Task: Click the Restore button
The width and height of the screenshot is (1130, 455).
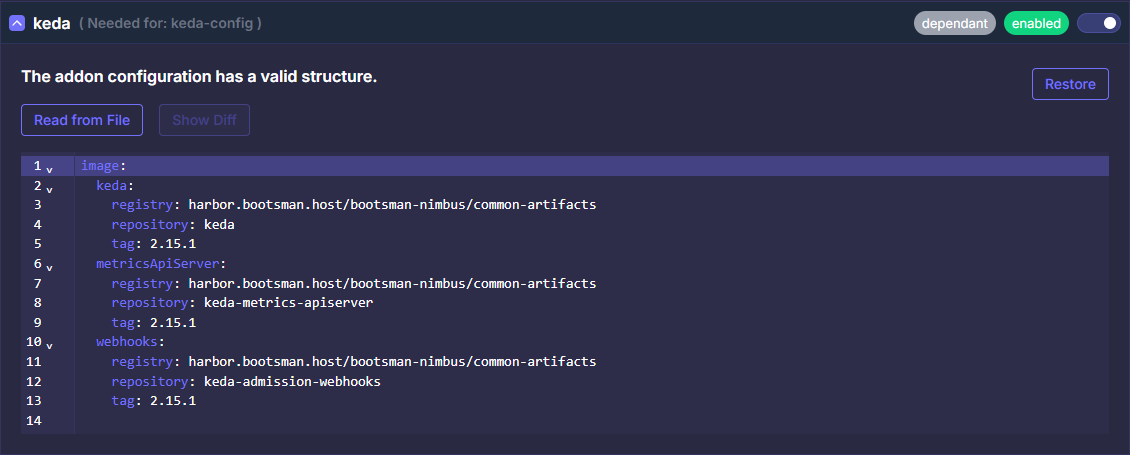Action: coord(1070,84)
